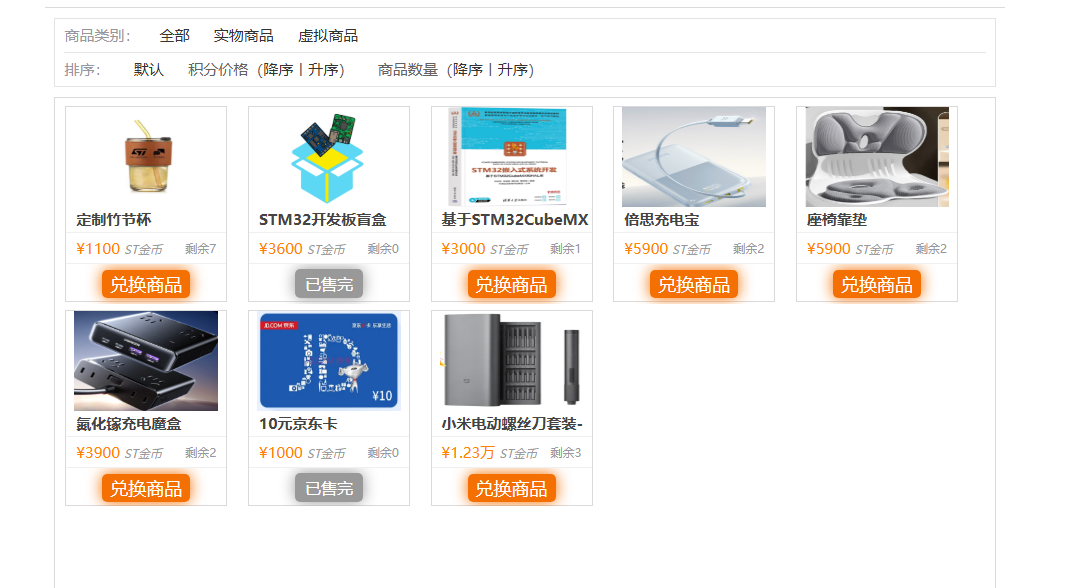
Task: Open the STM32CubeMX book cover image
Action: pos(511,157)
